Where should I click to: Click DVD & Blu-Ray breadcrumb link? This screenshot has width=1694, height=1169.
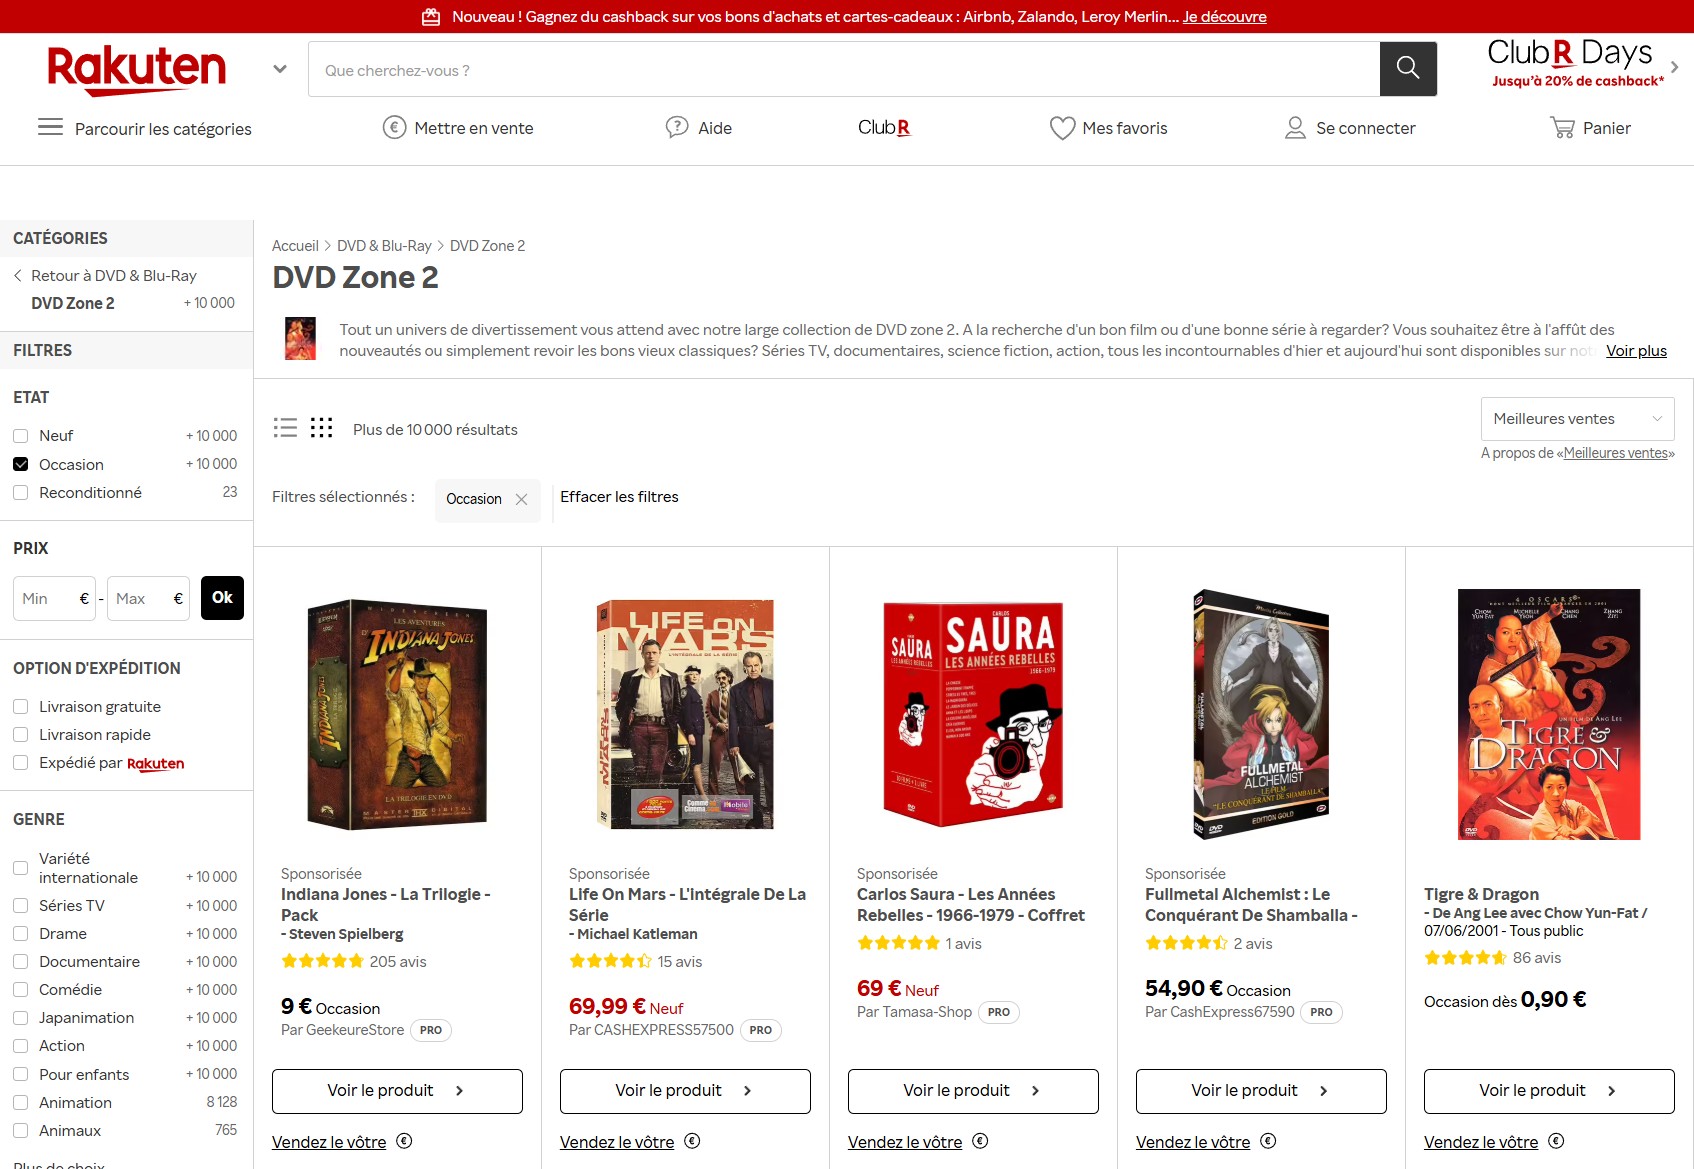384,246
